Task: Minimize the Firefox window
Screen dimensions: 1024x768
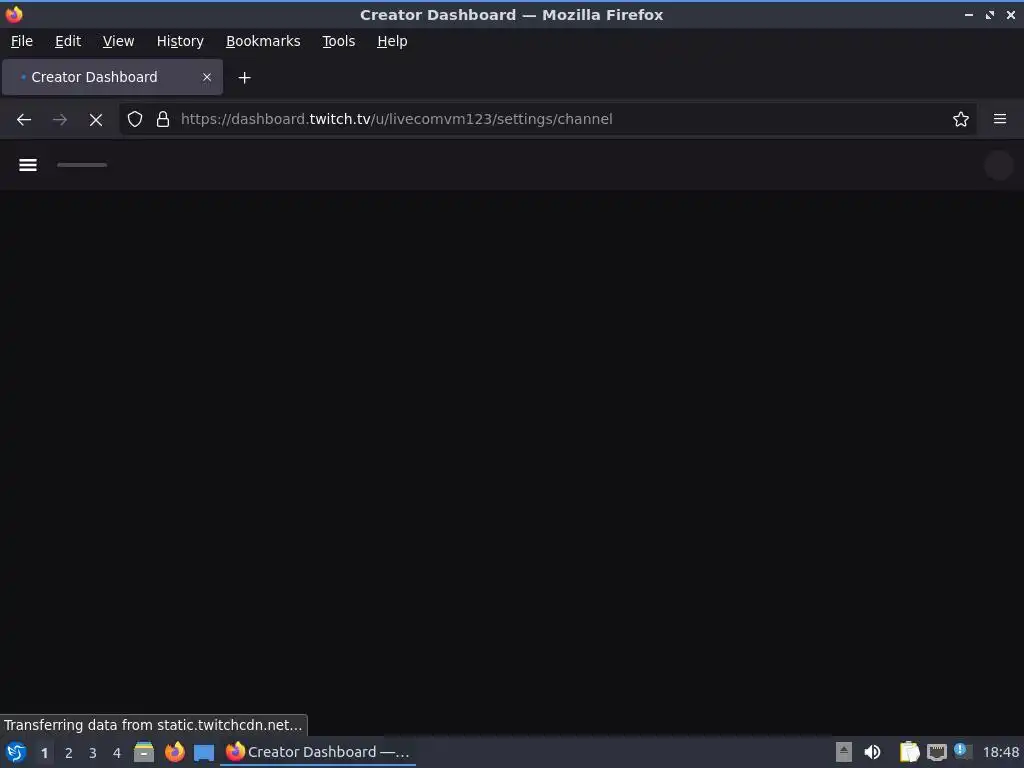Action: pos(968,15)
